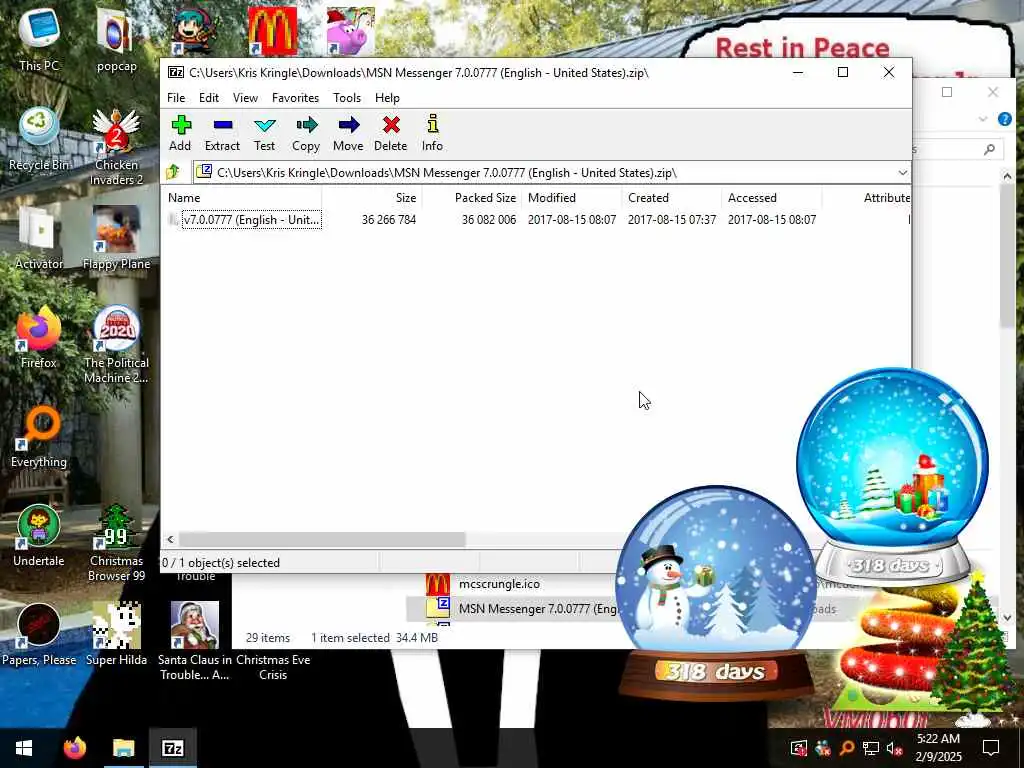
Task: Sort by the Accessed column header
Action: coord(772,198)
